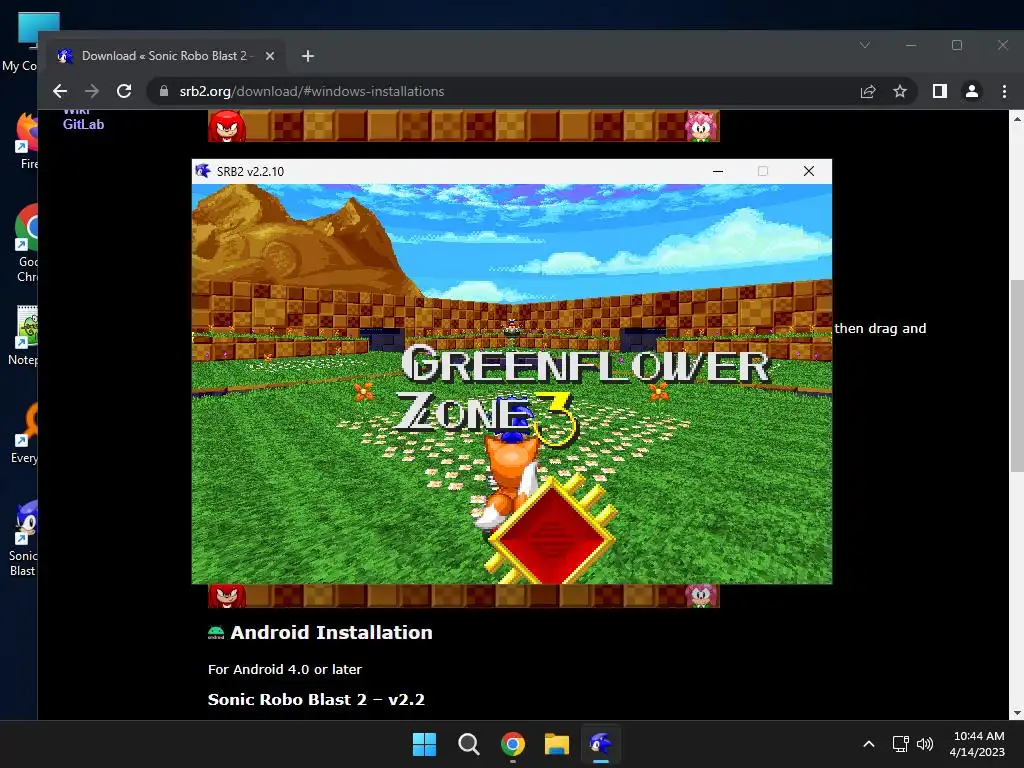Screen dimensions: 1024x768
Task: Click the Amy icon in top banner
Action: click(701, 125)
